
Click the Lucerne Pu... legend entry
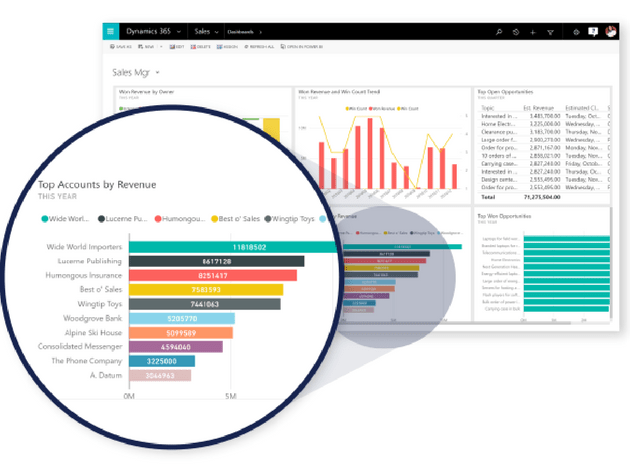coord(123,219)
